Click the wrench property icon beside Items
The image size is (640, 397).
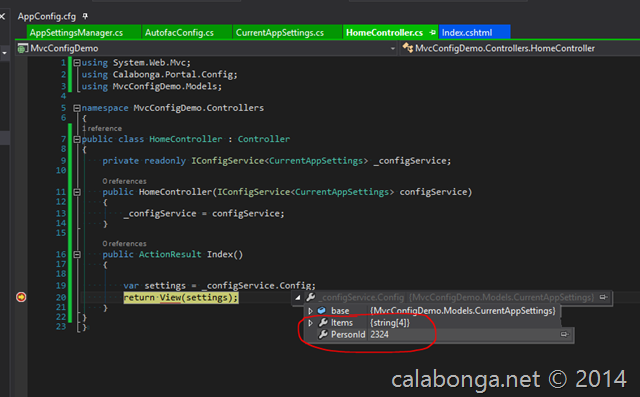pos(323,322)
